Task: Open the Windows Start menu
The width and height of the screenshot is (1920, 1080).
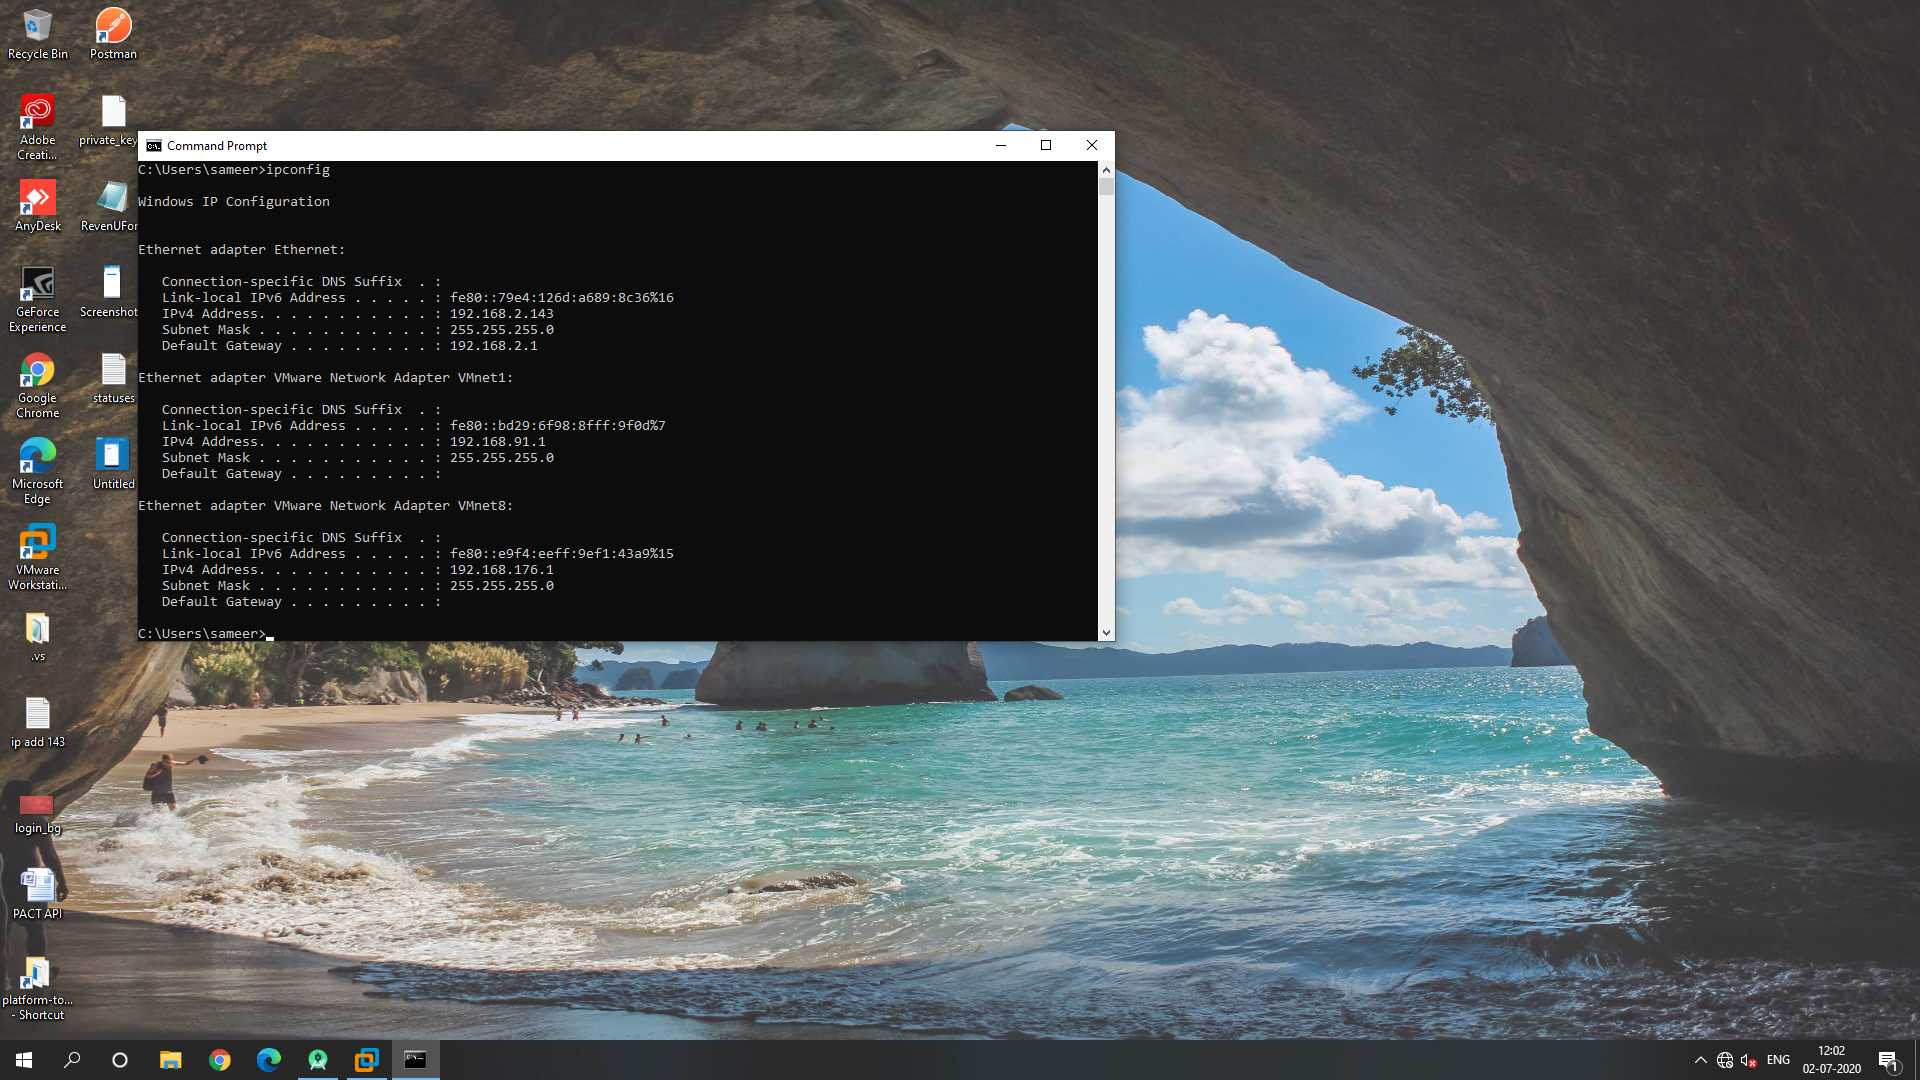Action: point(24,1060)
